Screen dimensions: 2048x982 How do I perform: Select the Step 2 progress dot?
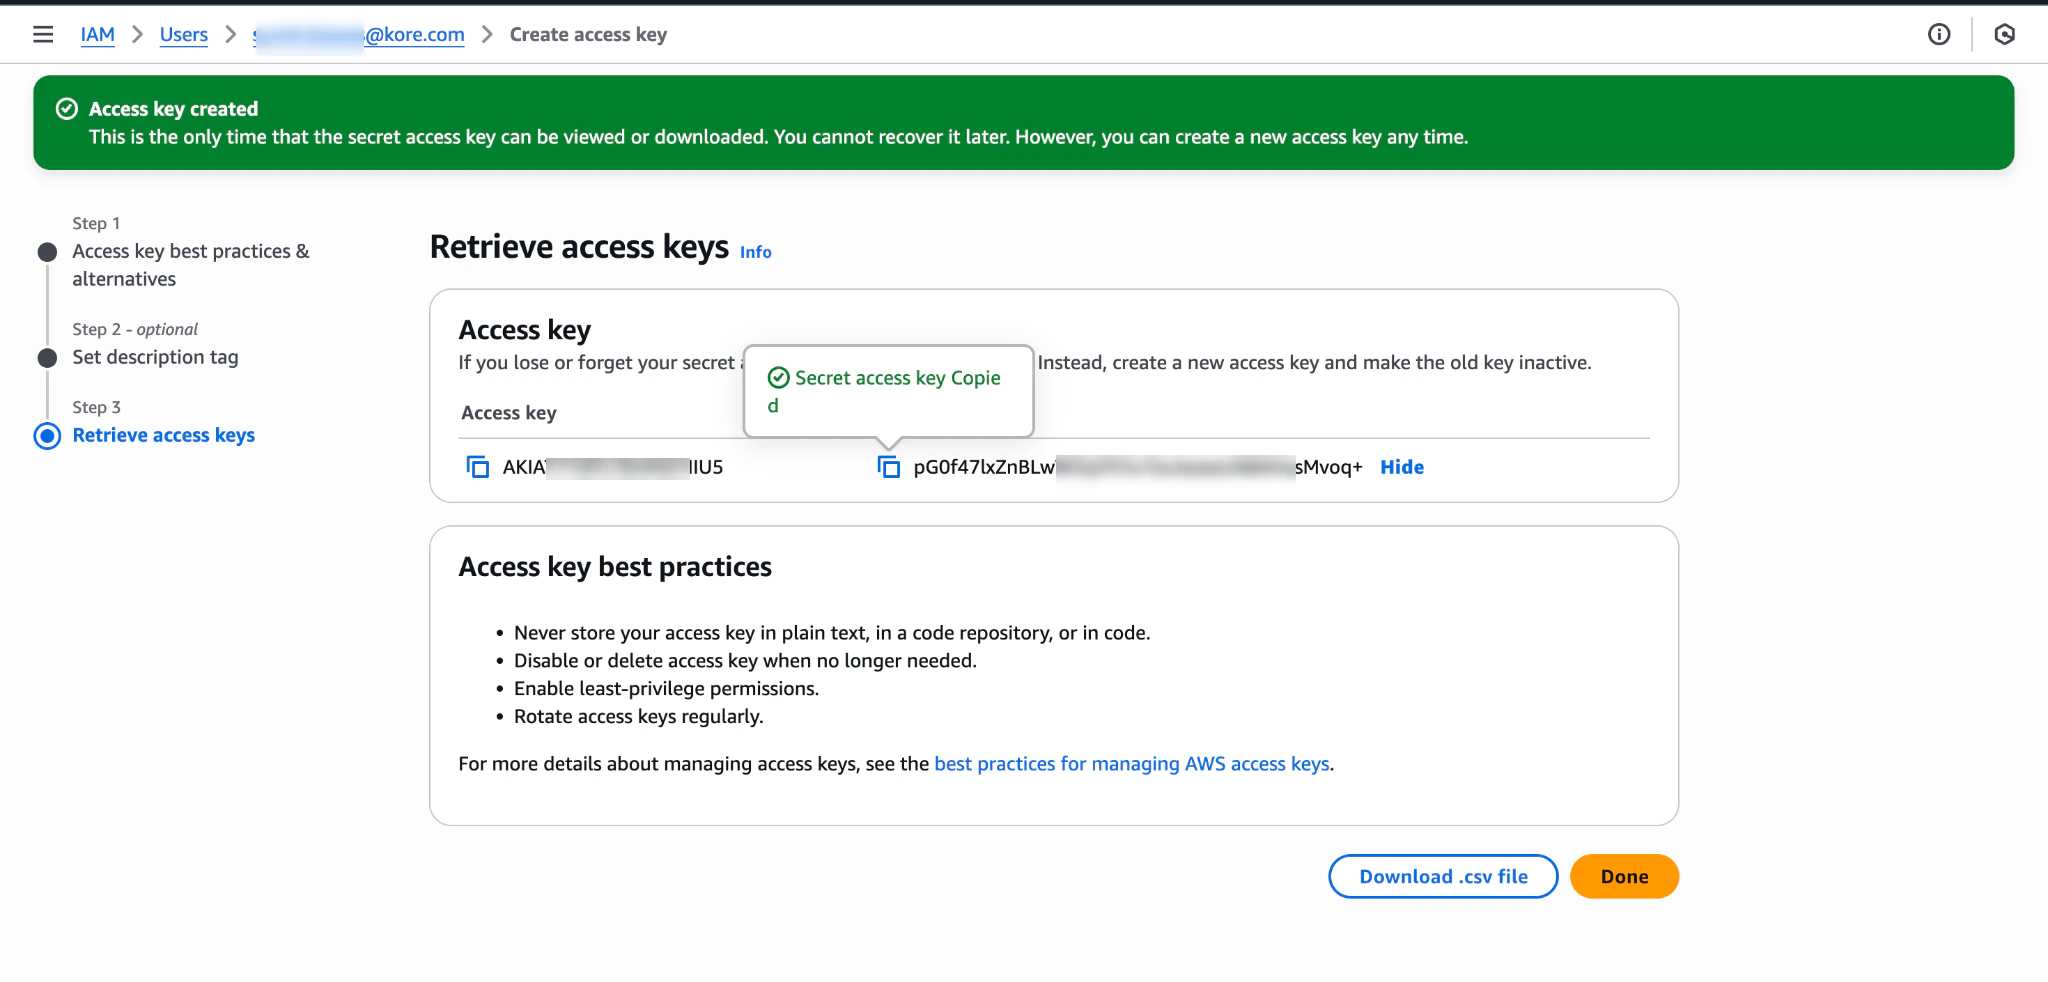click(47, 355)
